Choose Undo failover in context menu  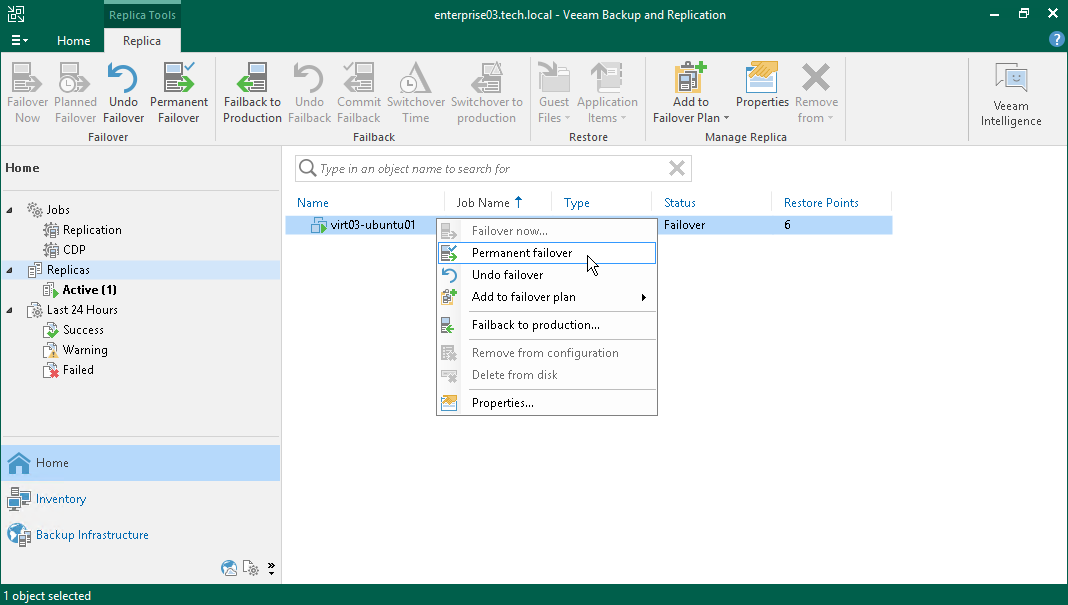click(x=547, y=275)
